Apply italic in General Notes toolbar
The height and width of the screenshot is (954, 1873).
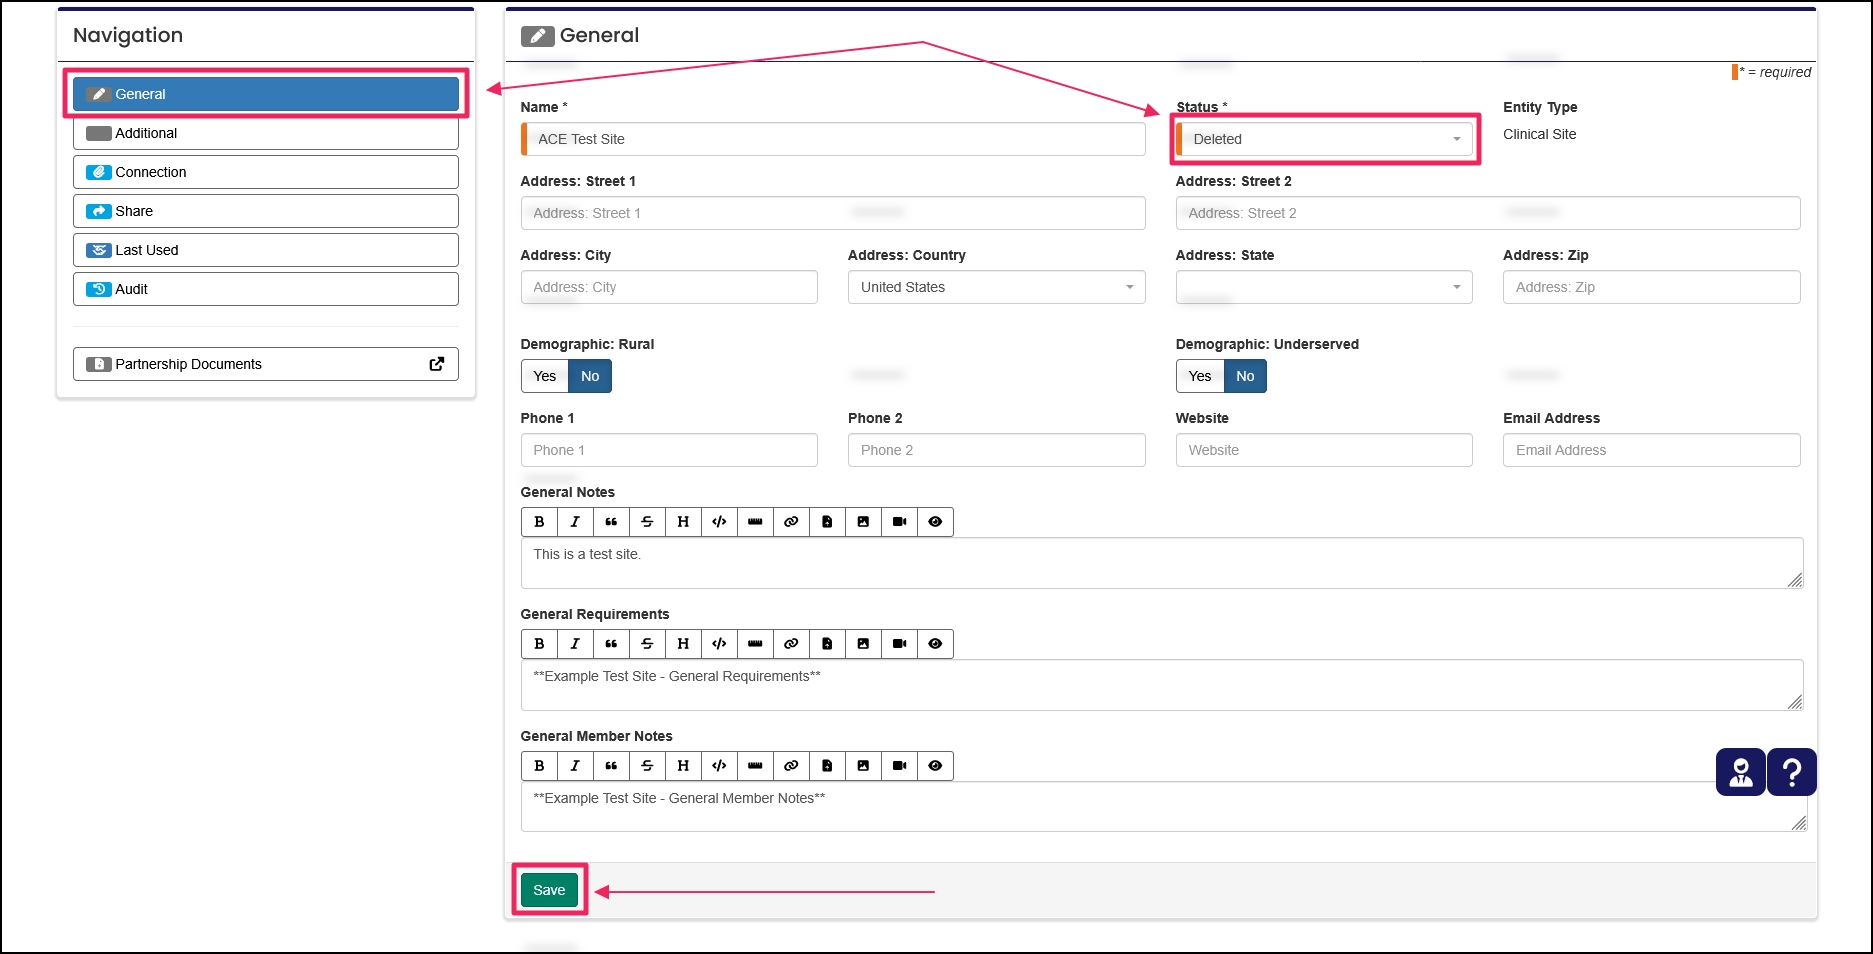pos(575,522)
